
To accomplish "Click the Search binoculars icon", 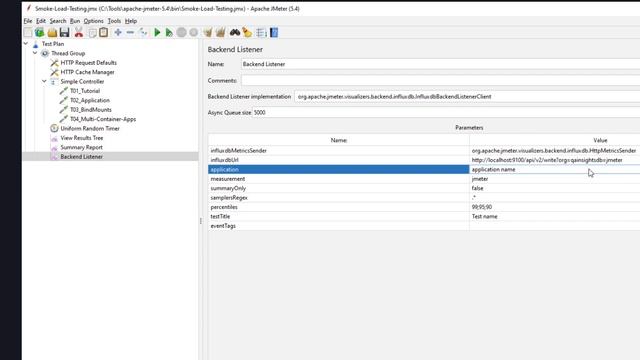I will (x=235, y=33).
